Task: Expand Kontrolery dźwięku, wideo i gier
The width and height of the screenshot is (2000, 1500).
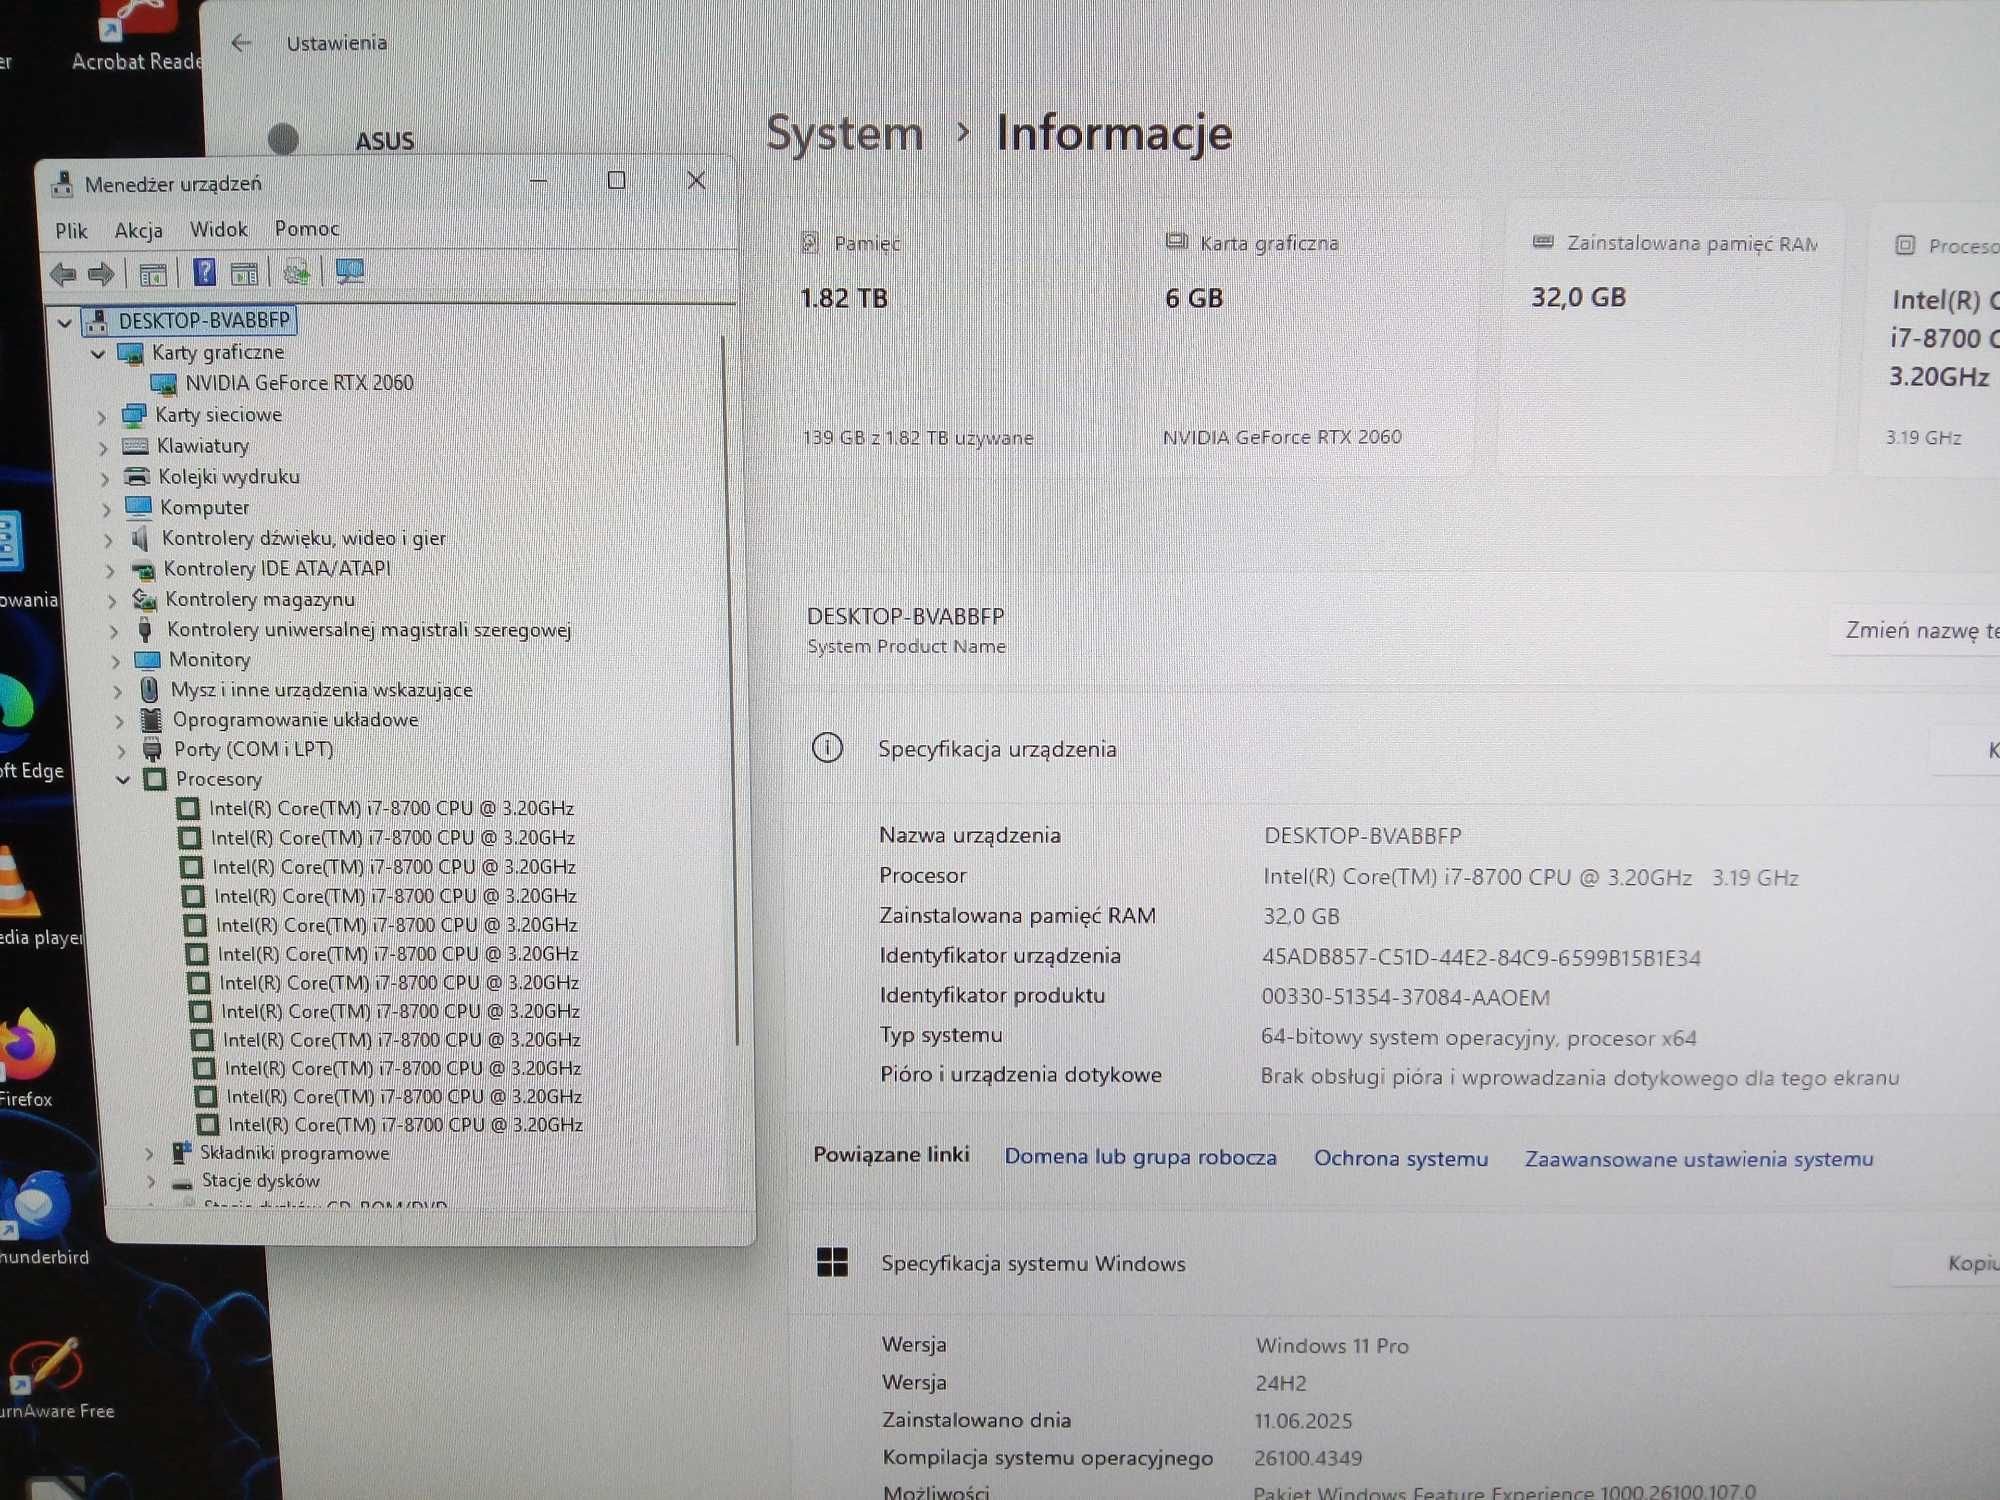Action: tap(108, 541)
